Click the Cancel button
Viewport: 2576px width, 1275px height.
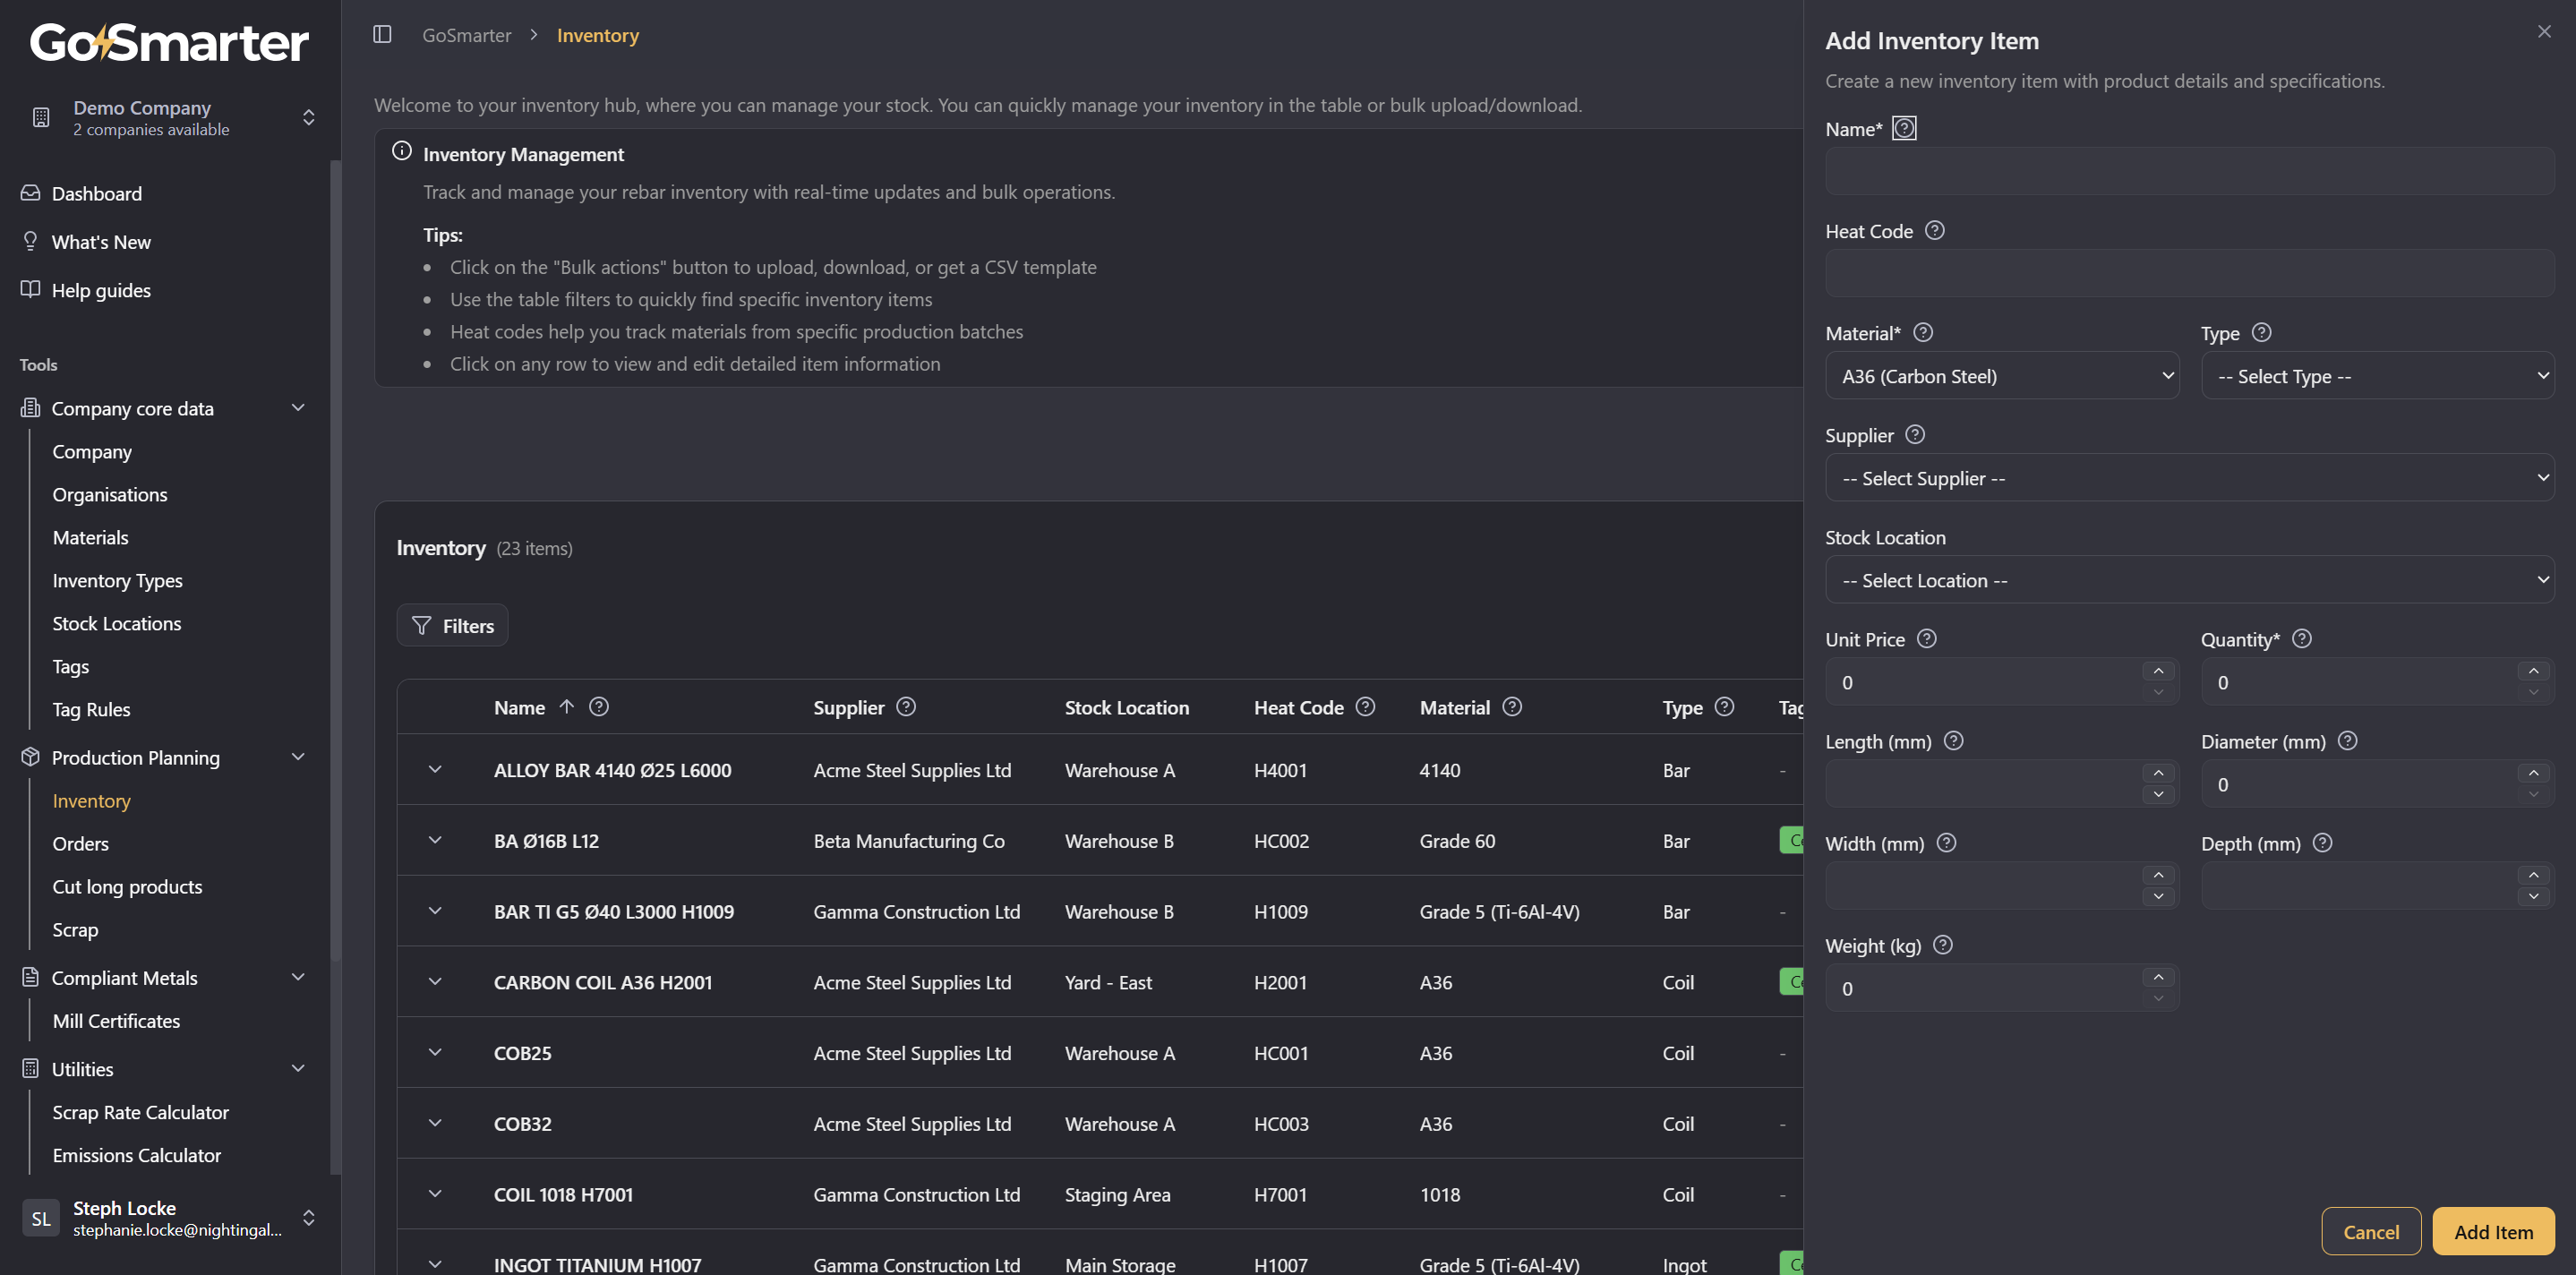pos(2371,1232)
